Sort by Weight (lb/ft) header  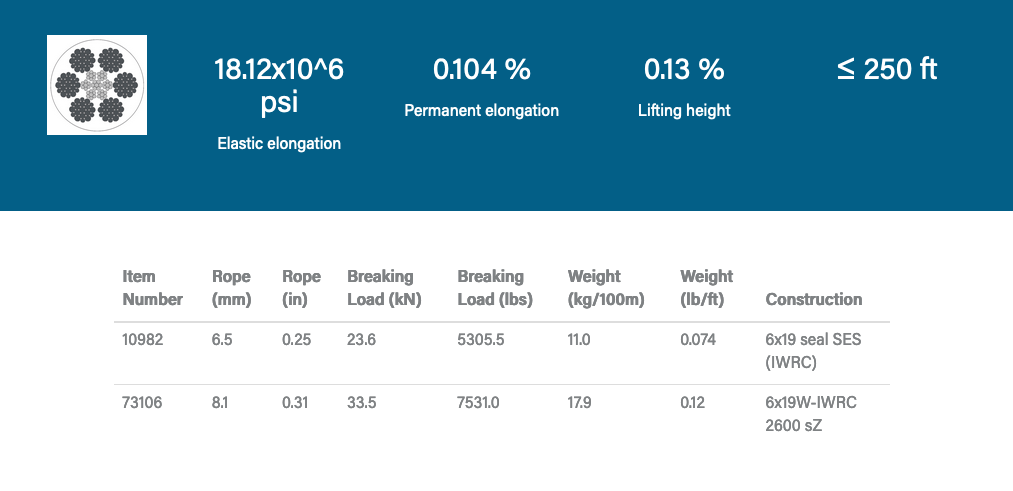(706, 288)
